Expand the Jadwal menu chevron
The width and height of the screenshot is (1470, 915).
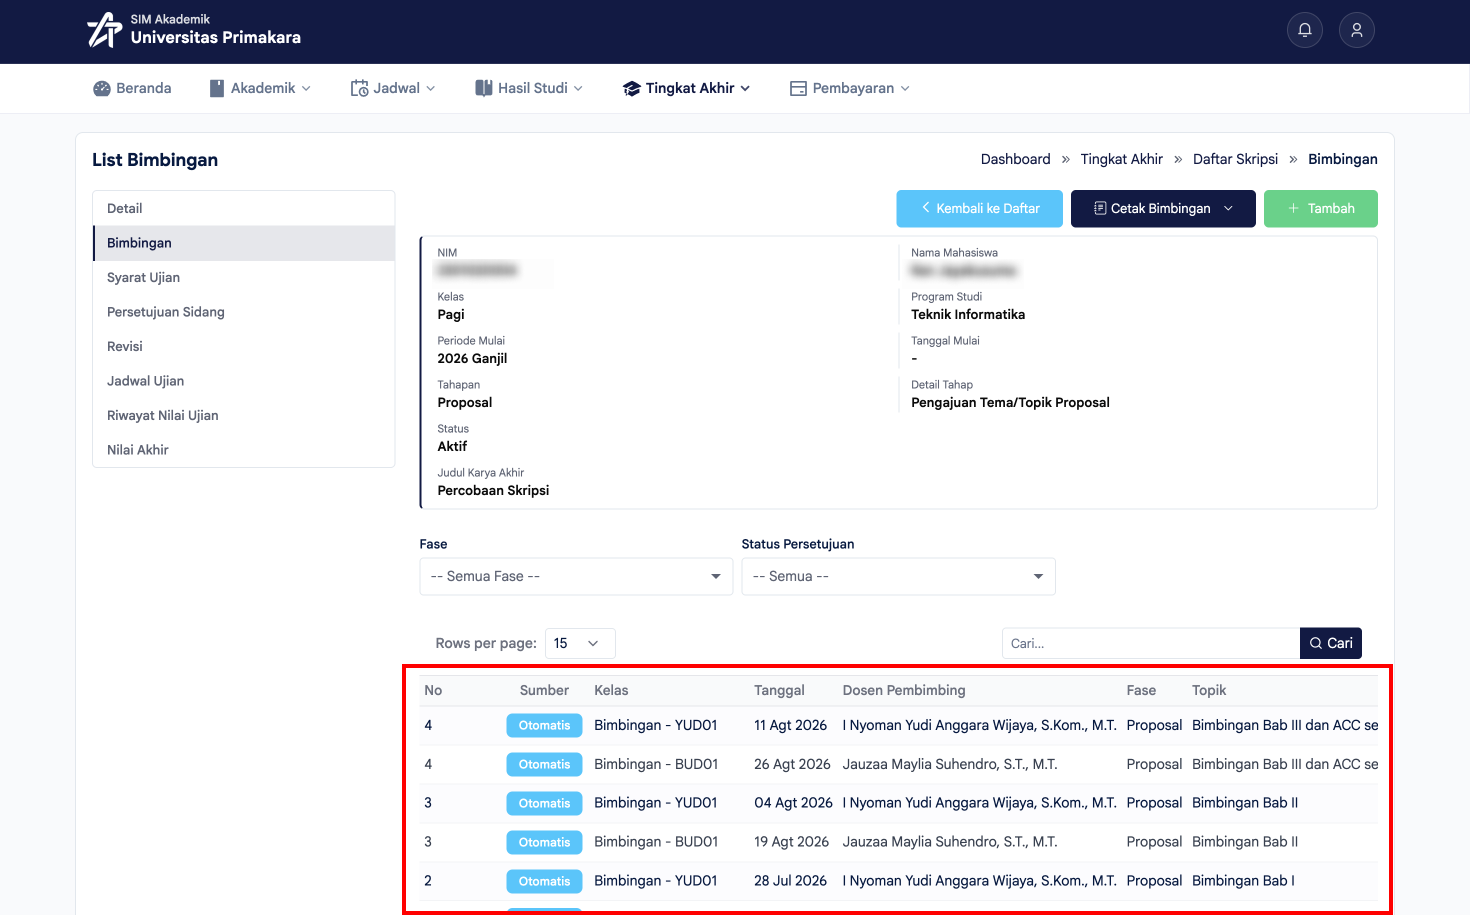click(431, 88)
